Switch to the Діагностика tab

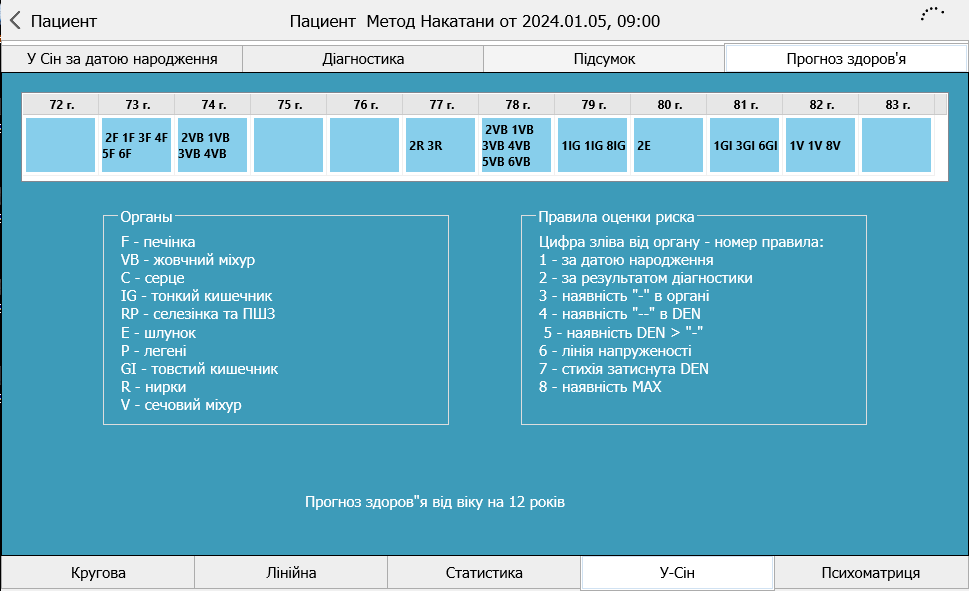[363, 59]
